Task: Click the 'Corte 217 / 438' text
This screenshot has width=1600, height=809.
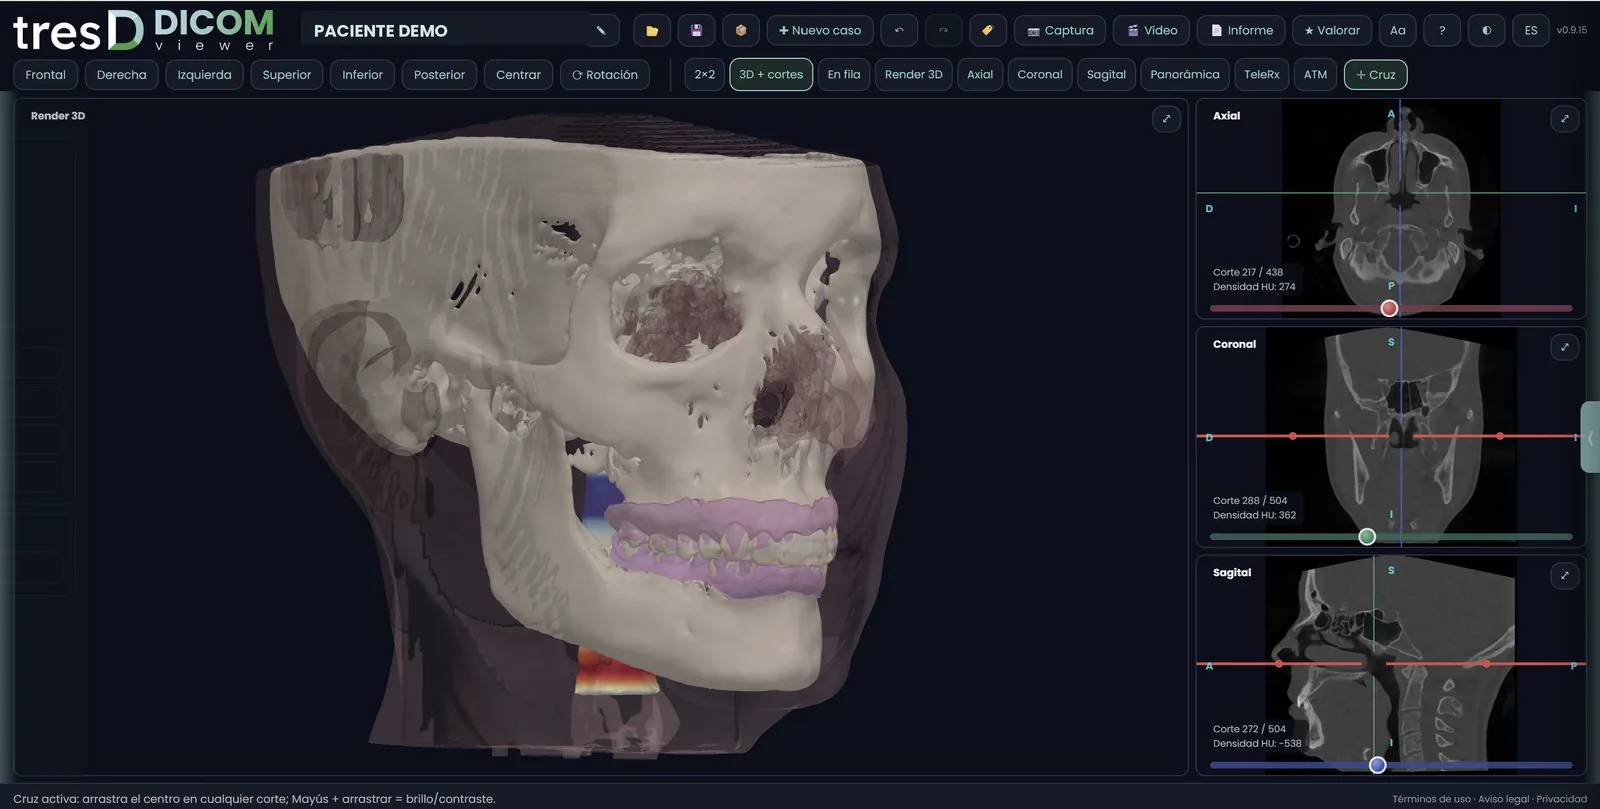Action: coord(1248,272)
